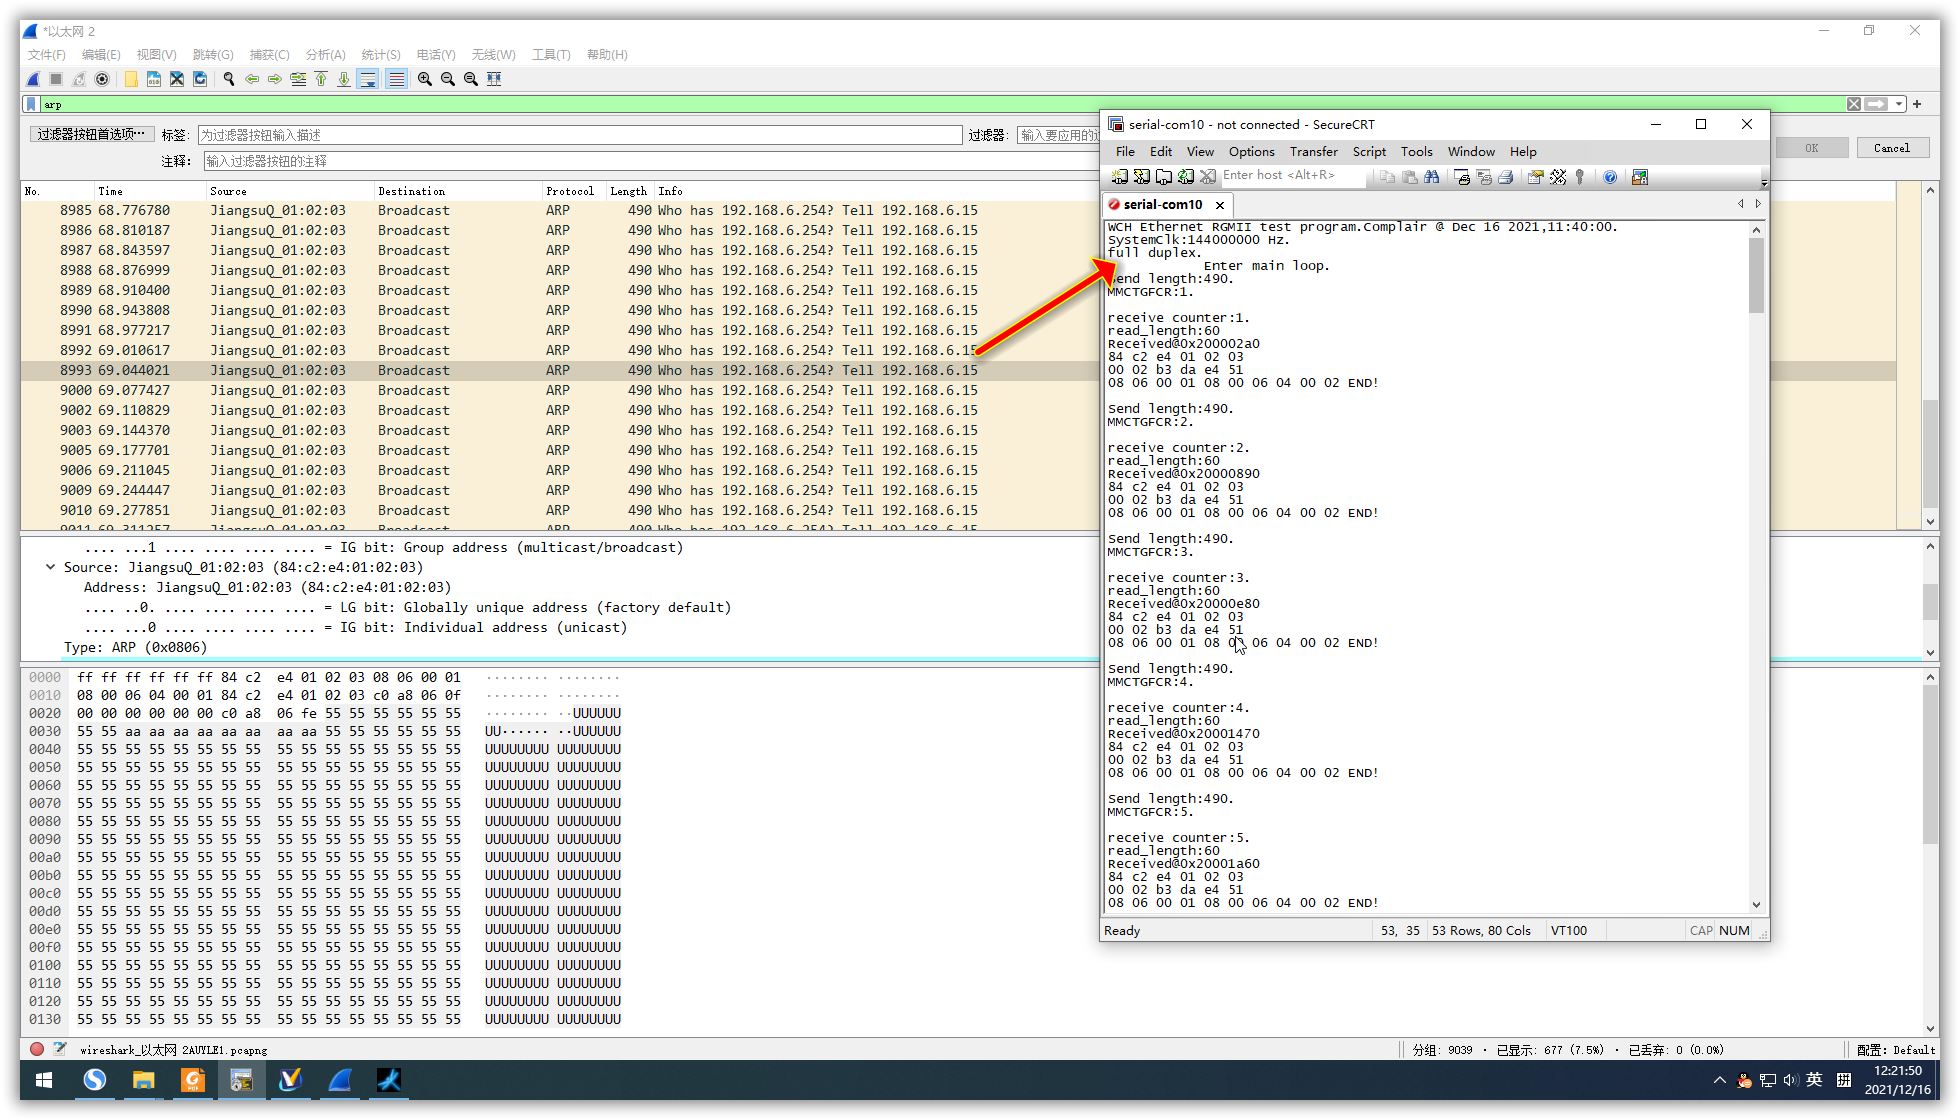The height and width of the screenshot is (1120, 1960).
Task: Open Windows Start menu
Action: coord(44,1080)
